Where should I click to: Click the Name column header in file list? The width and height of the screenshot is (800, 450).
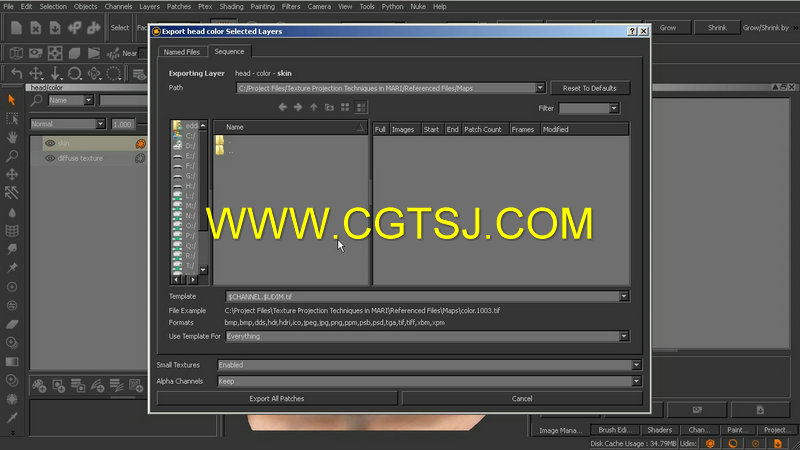[x=290, y=127]
